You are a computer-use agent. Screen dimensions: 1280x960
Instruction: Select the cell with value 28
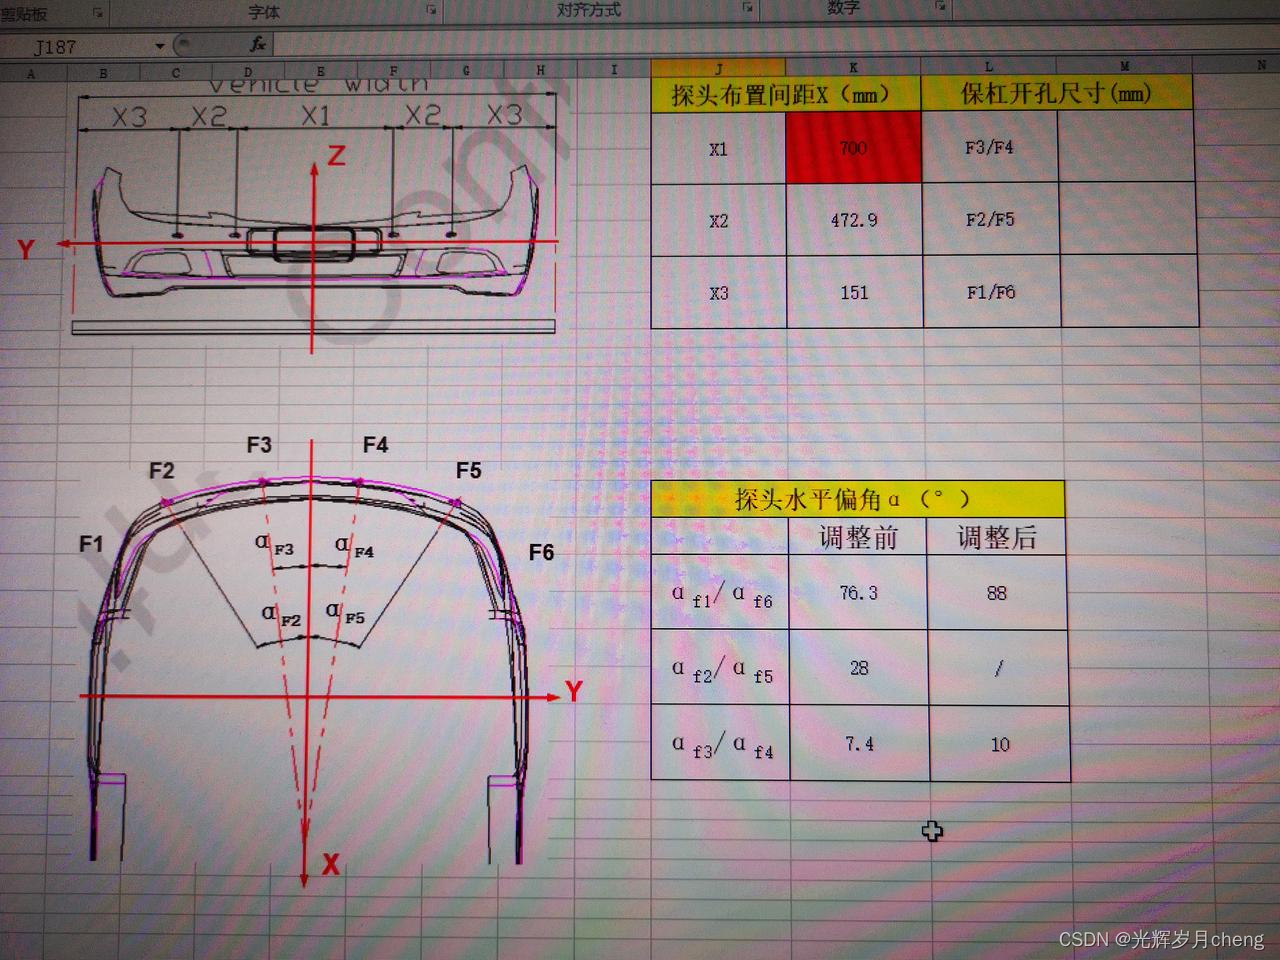pos(859,668)
